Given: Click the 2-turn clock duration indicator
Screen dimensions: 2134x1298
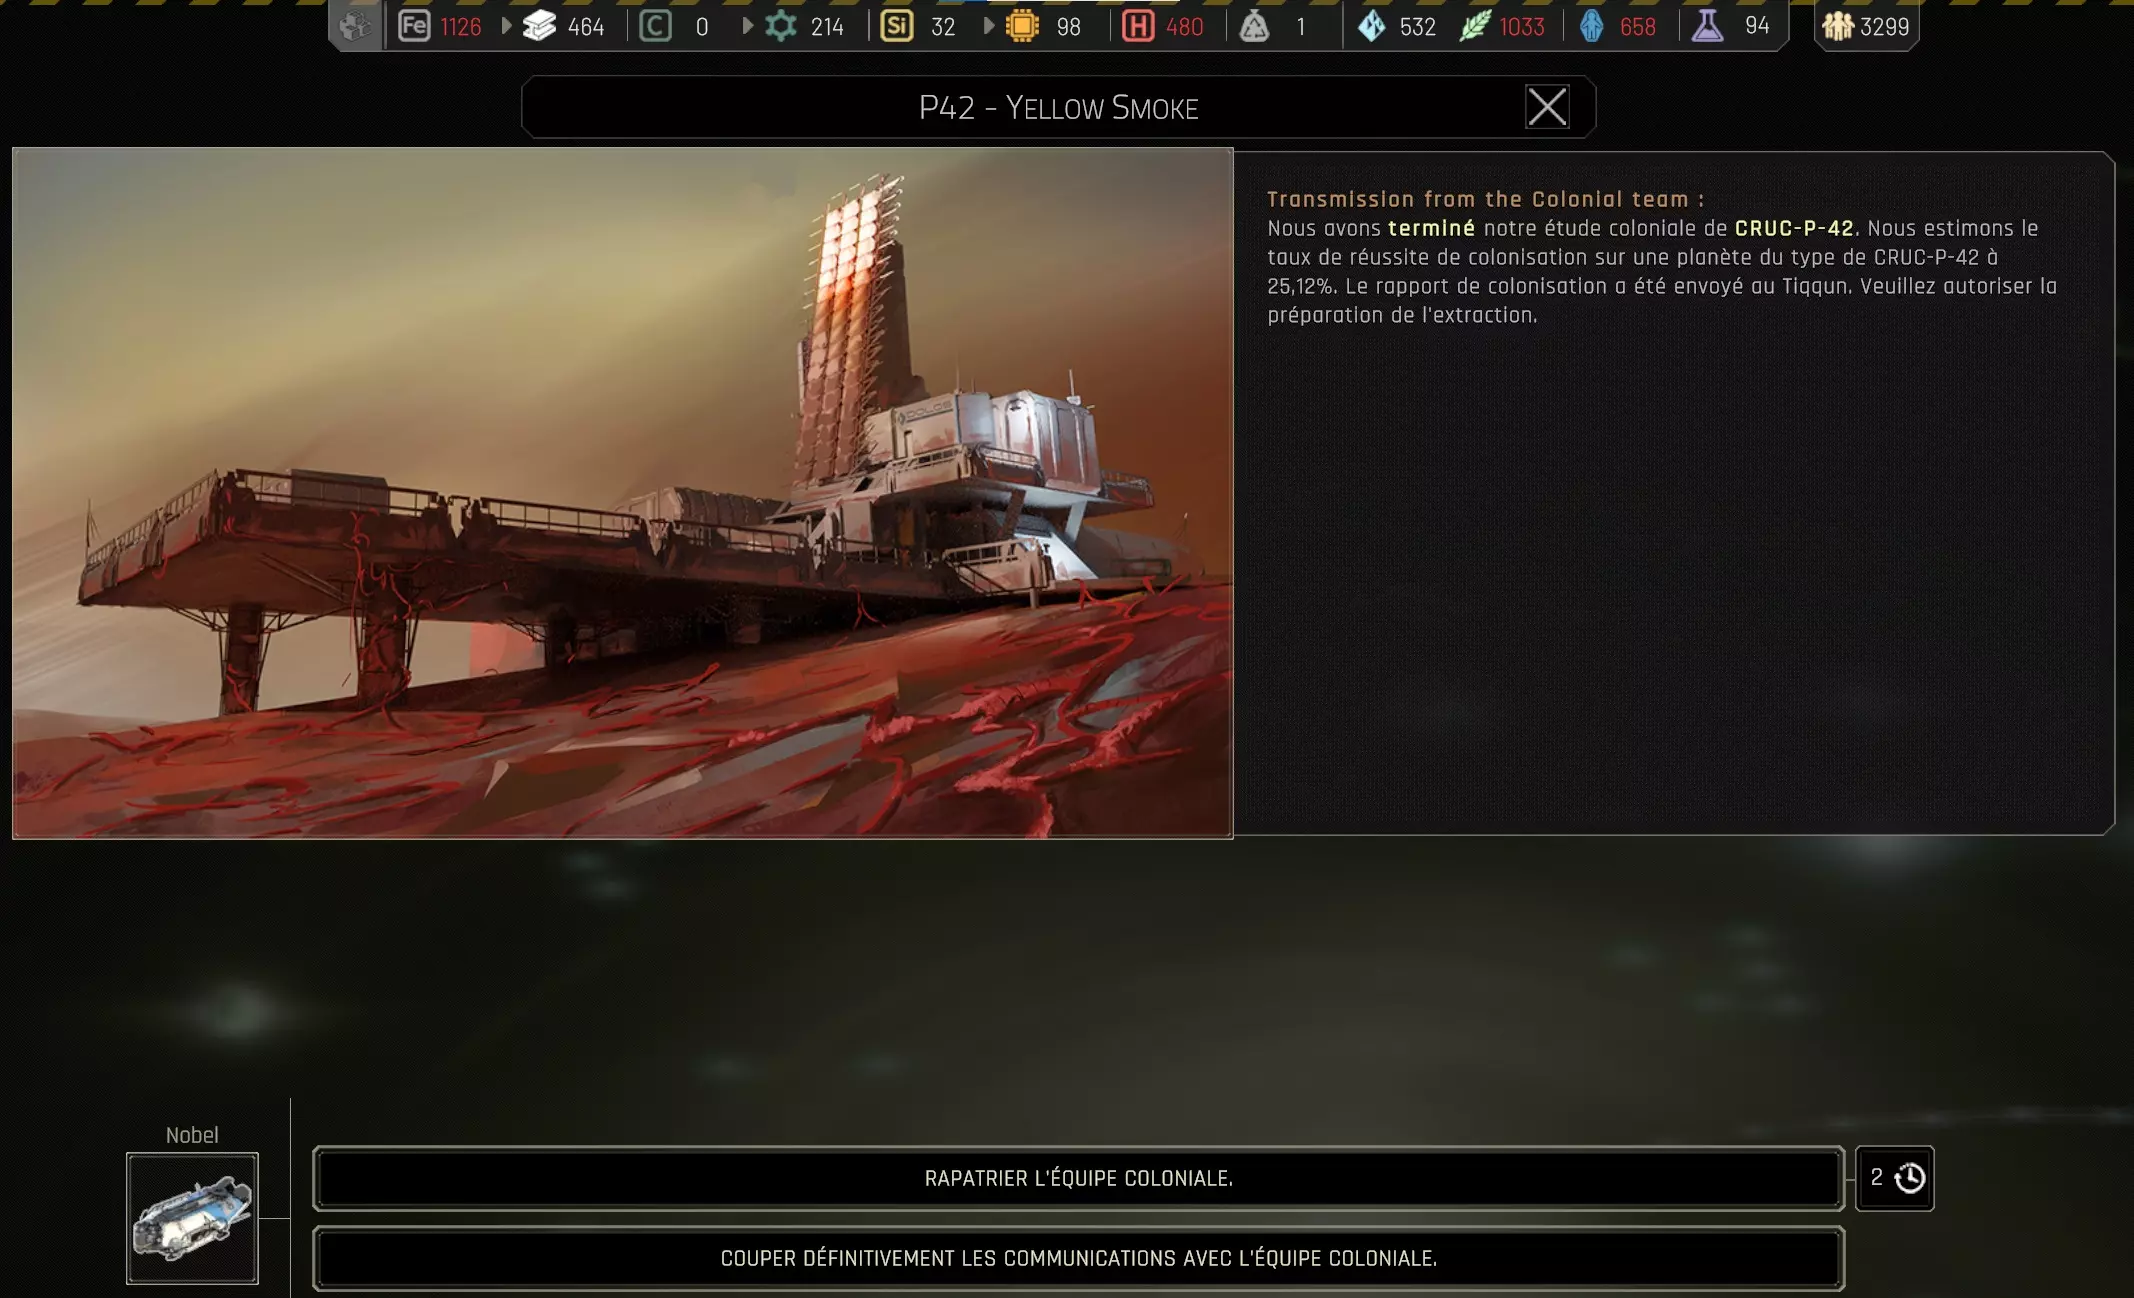Looking at the screenshot, I should [x=1894, y=1178].
